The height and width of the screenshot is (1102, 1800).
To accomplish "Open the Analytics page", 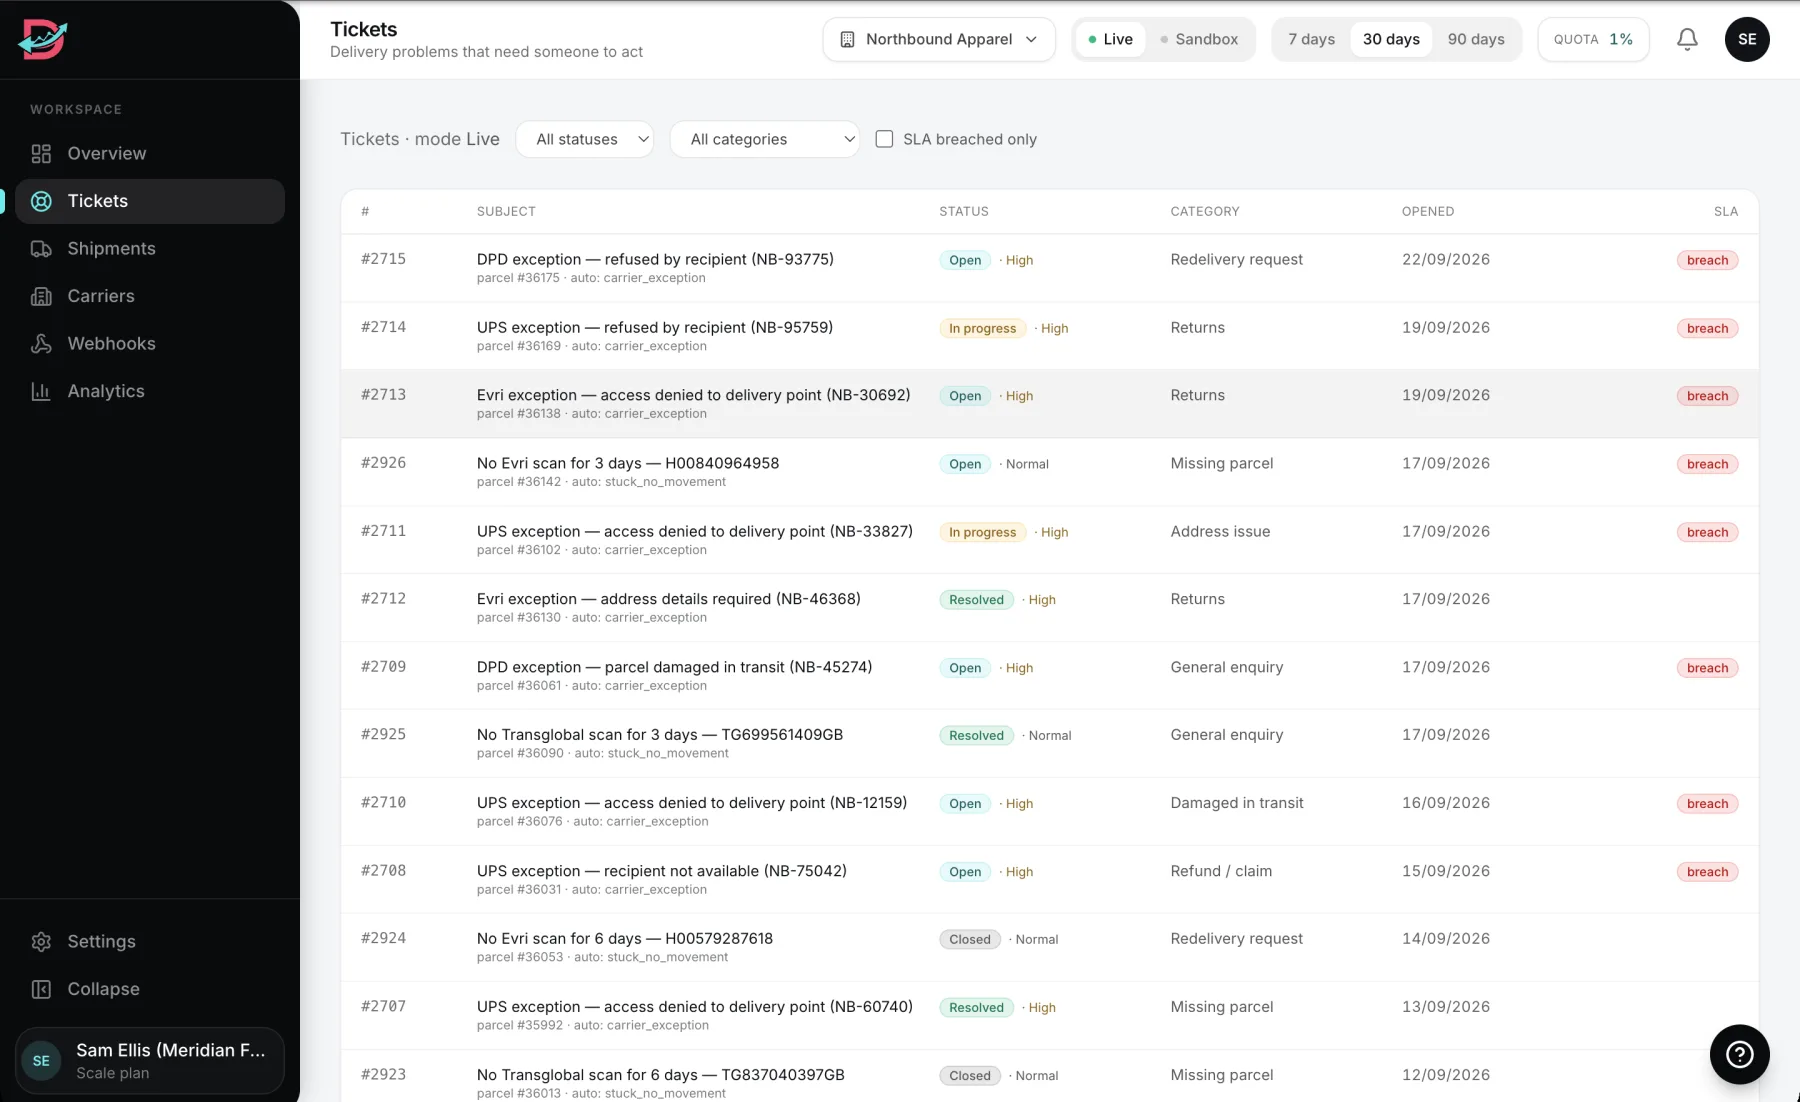I will [x=150, y=391].
